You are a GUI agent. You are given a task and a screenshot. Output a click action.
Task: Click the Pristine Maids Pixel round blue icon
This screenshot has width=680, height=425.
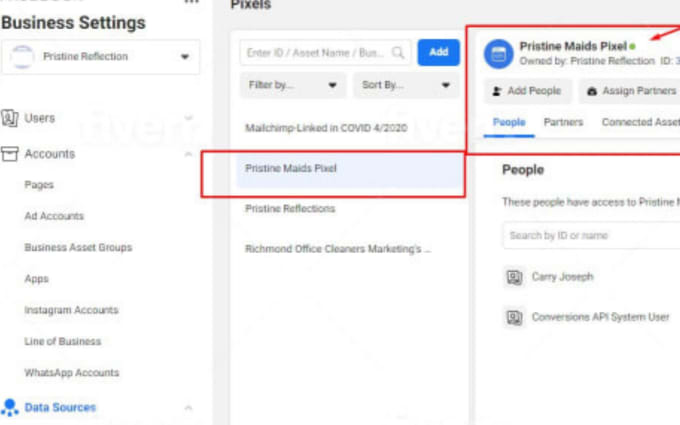[499, 54]
